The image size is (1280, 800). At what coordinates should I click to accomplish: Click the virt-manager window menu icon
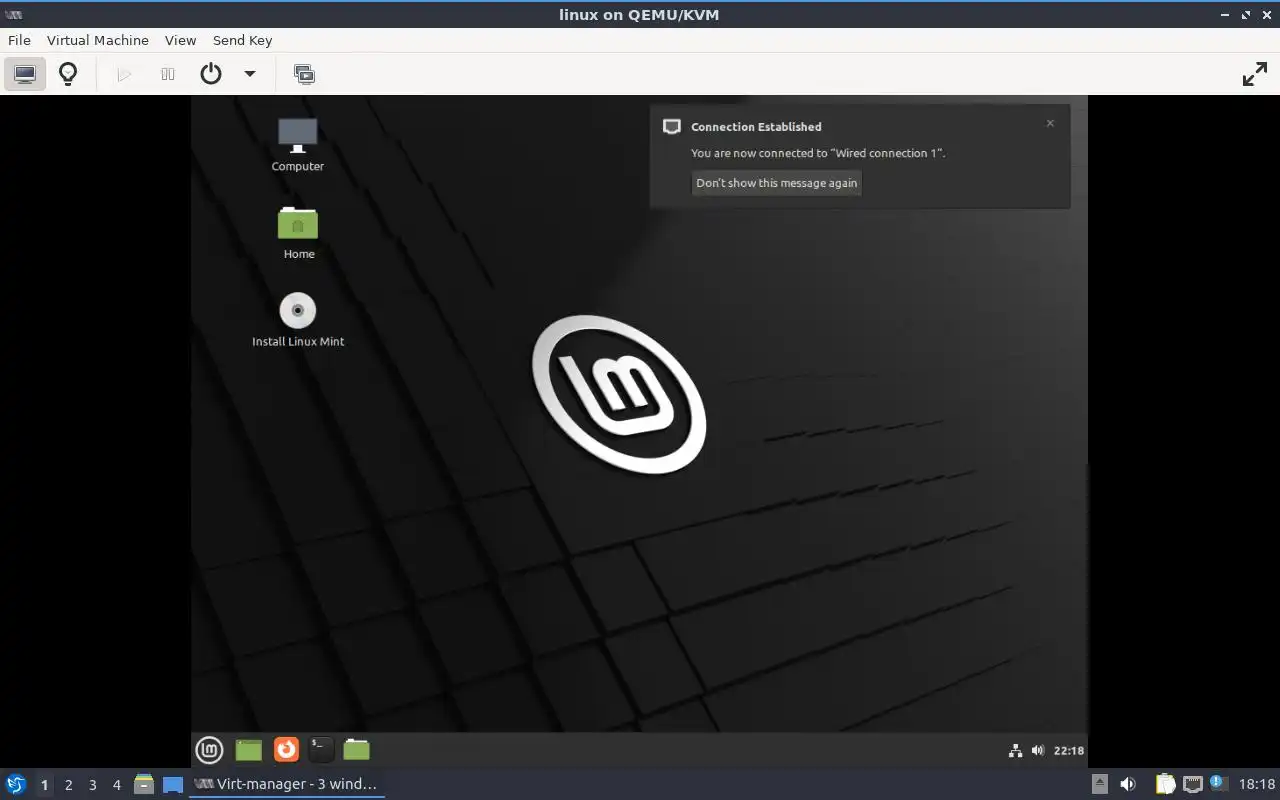point(13,14)
